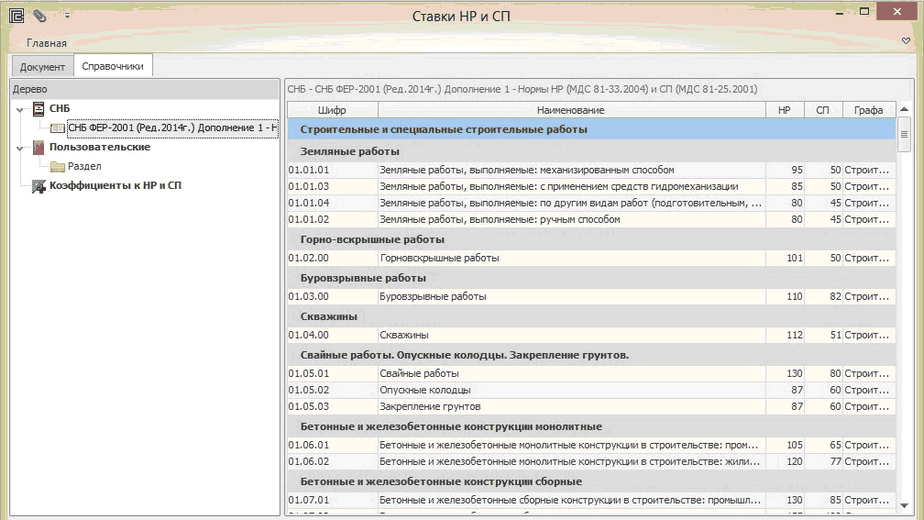Click the Коэффициенты к НР и СП icon
Viewport: 924px width, 520px height.
38,186
